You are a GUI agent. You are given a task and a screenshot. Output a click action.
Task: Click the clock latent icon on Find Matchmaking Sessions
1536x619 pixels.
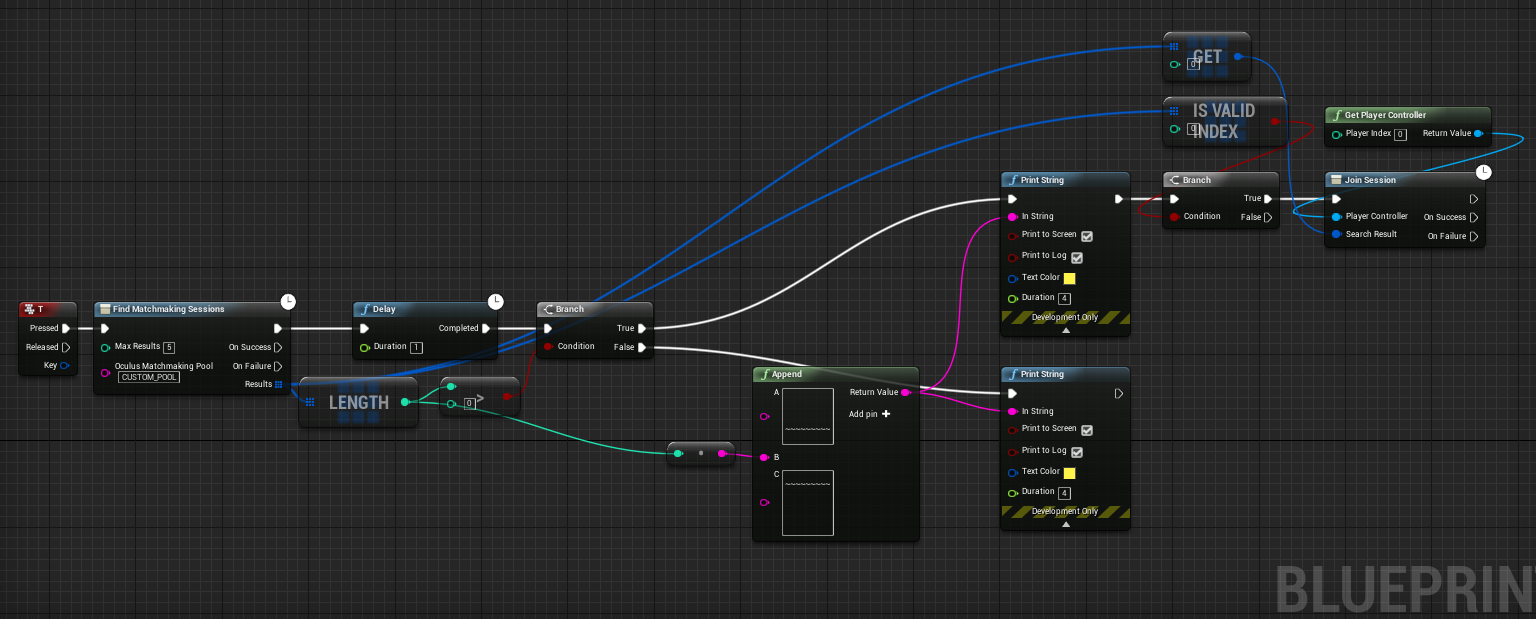pyautogui.click(x=288, y=301)
